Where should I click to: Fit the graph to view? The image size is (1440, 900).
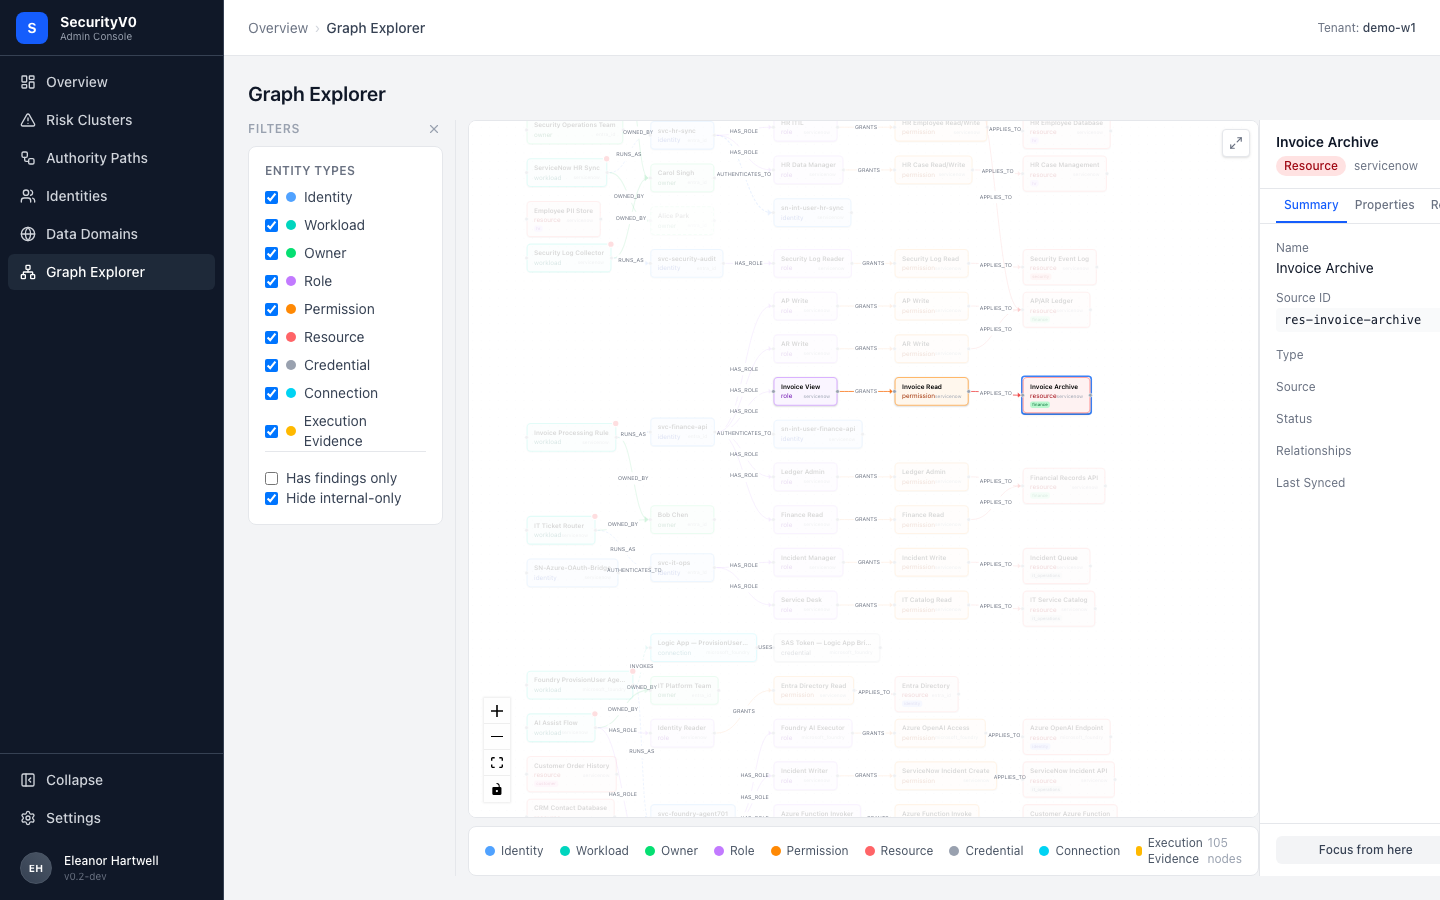(497, 763)
